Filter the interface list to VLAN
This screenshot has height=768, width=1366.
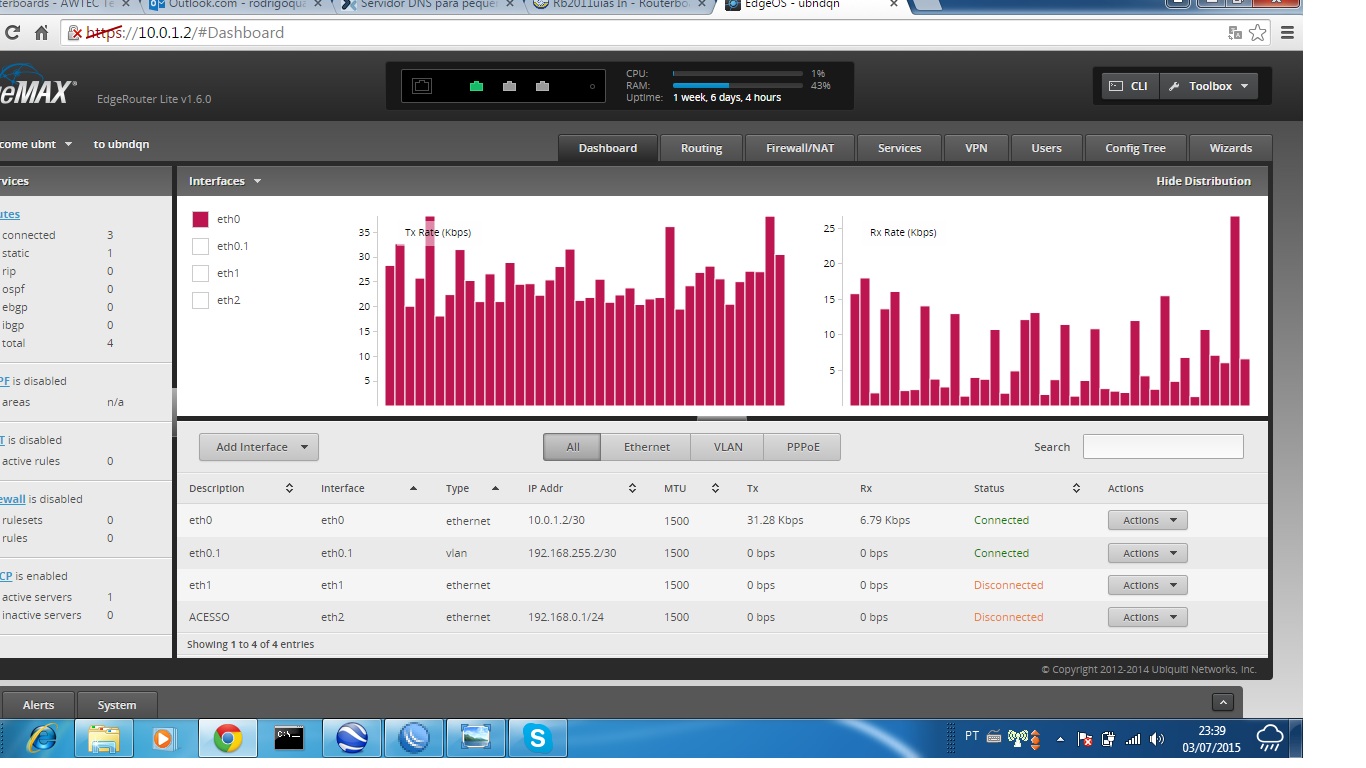pos(728,447)
